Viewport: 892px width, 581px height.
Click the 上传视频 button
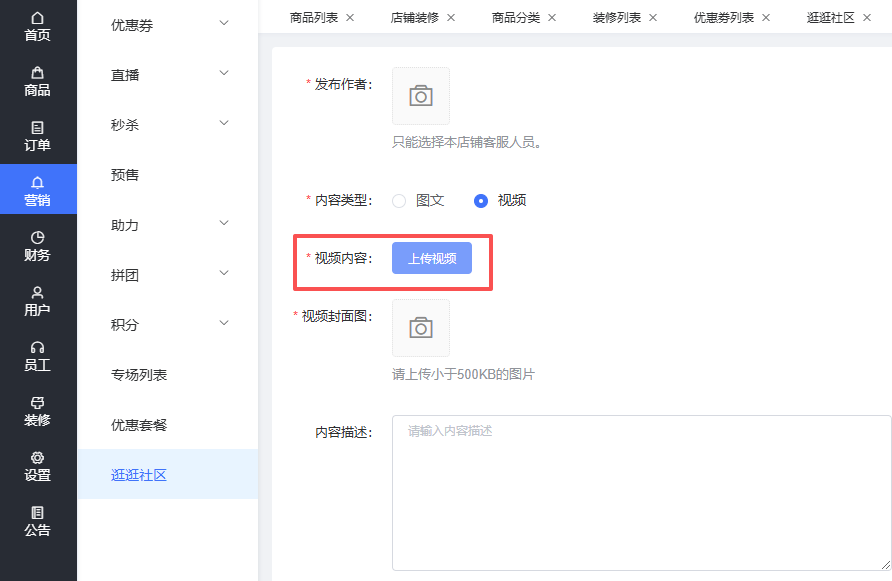(432, 258)
